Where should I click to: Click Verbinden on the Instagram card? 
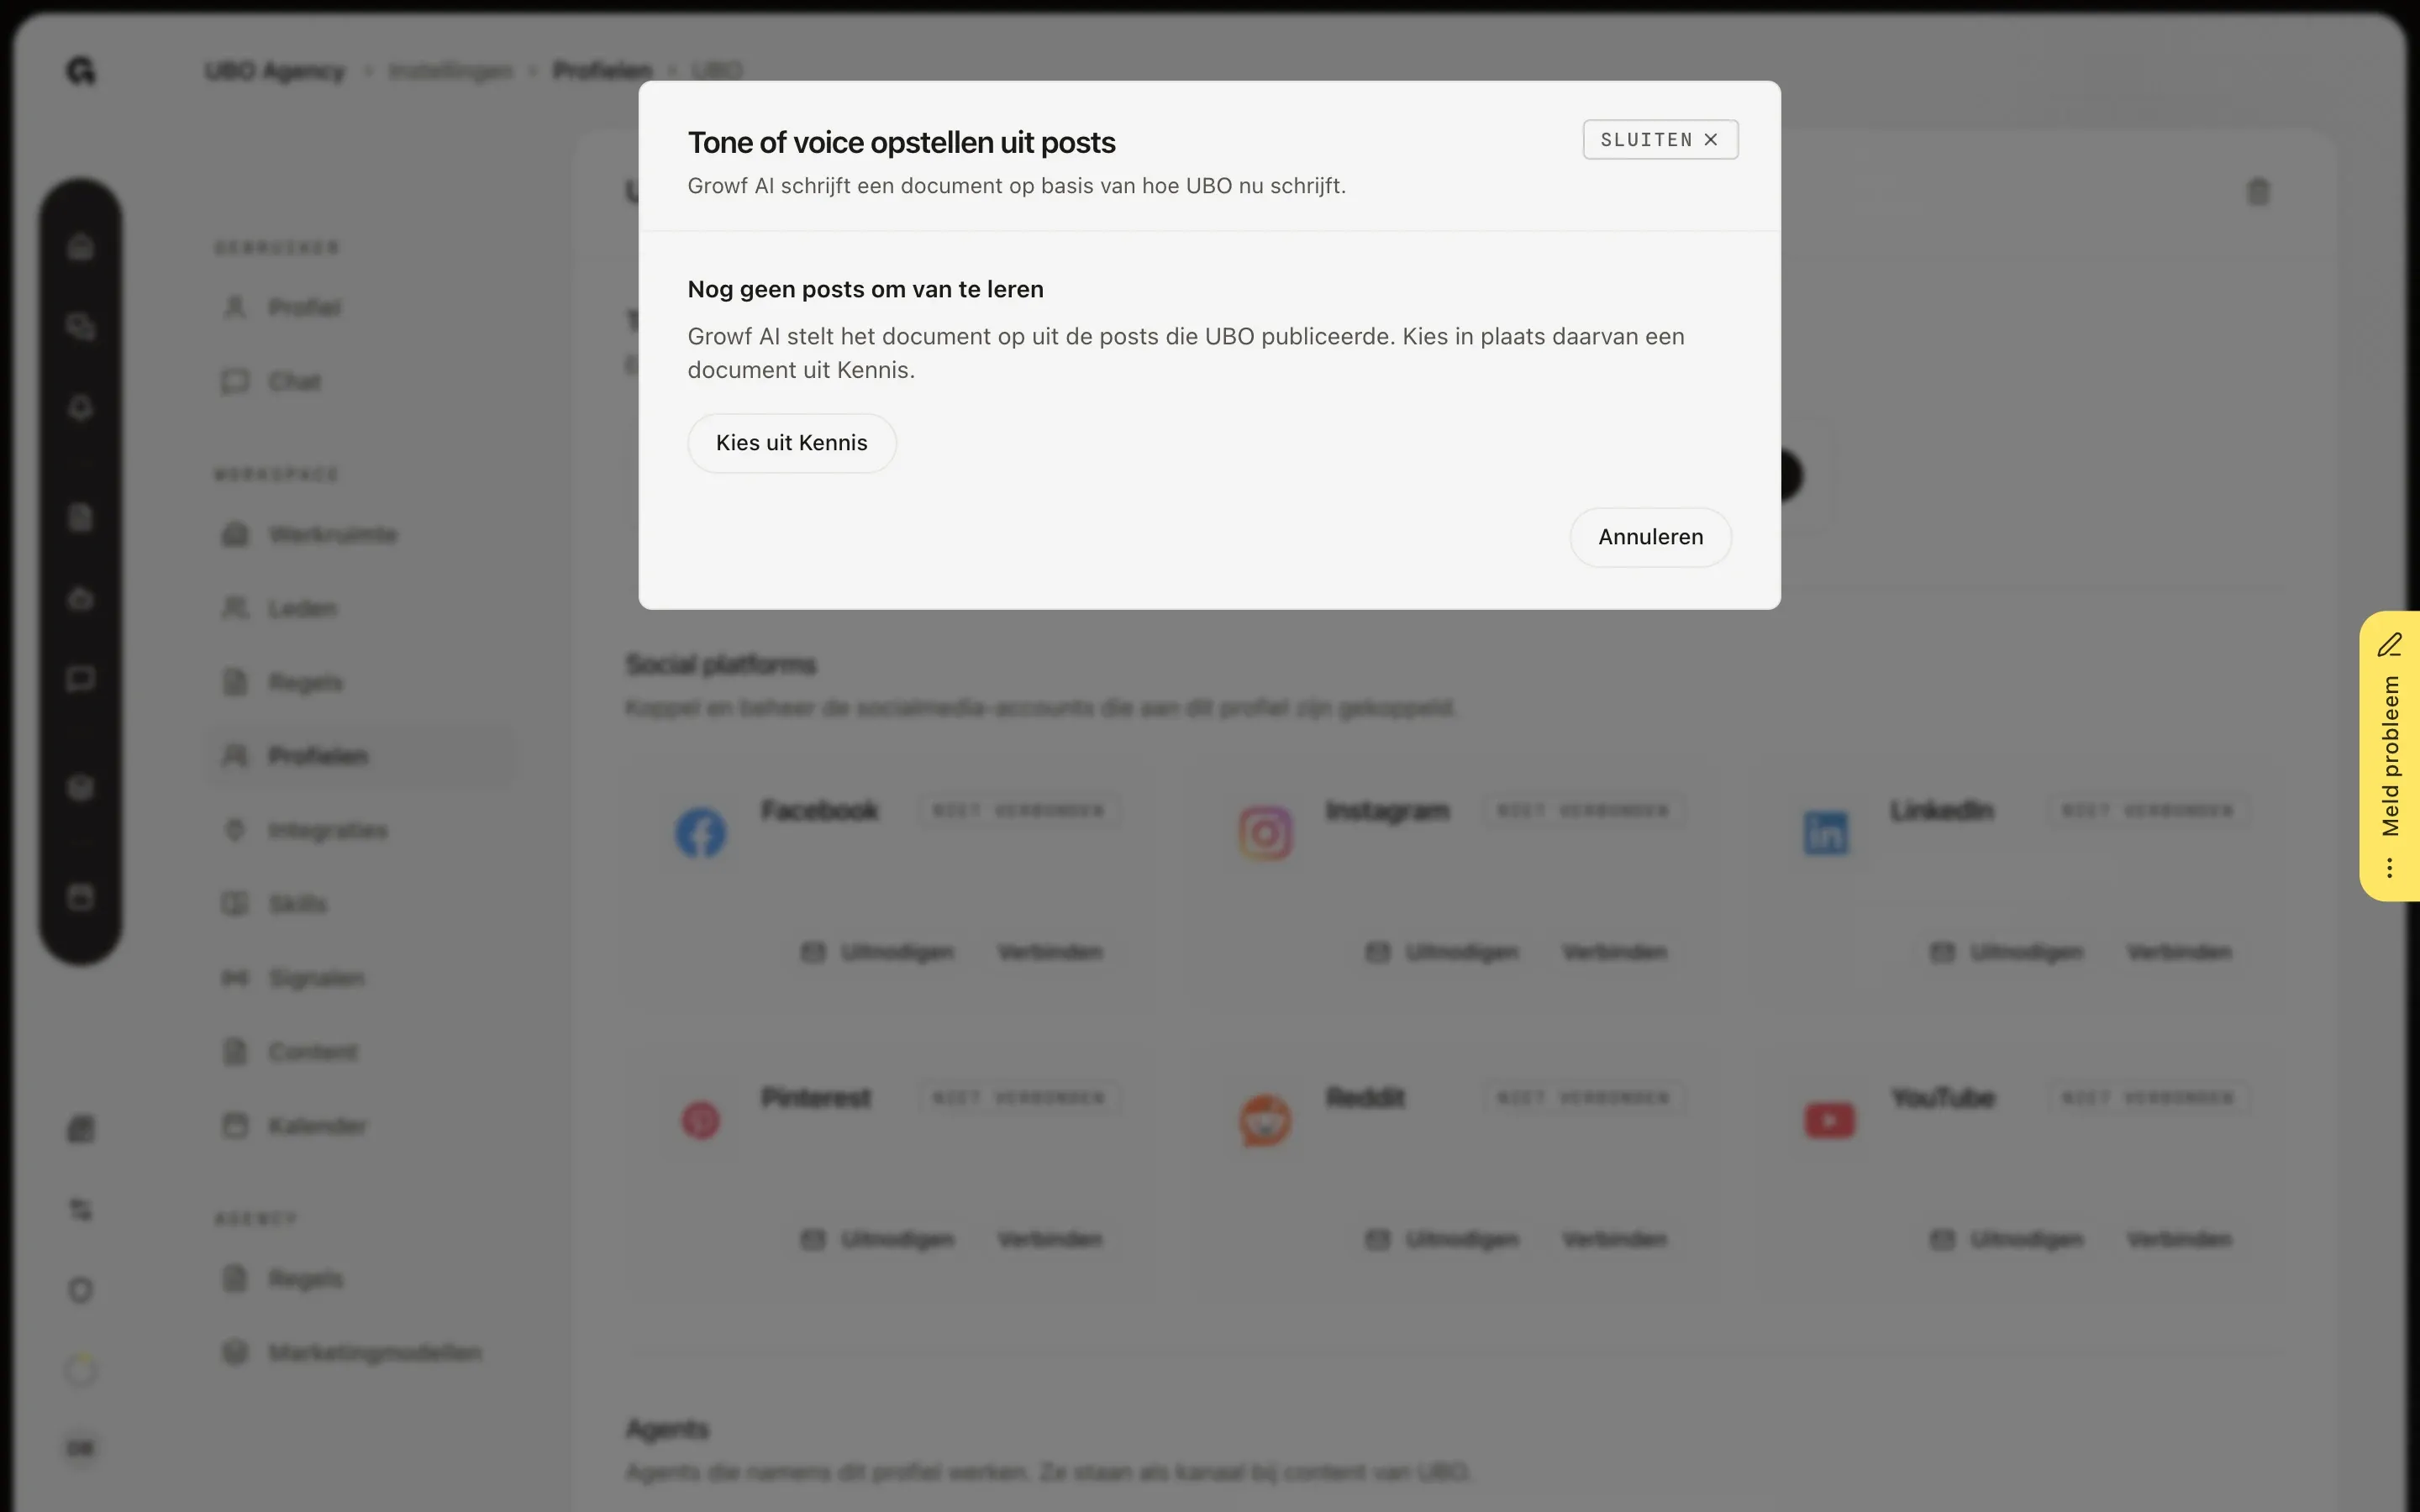click(x=1614, y=952)
